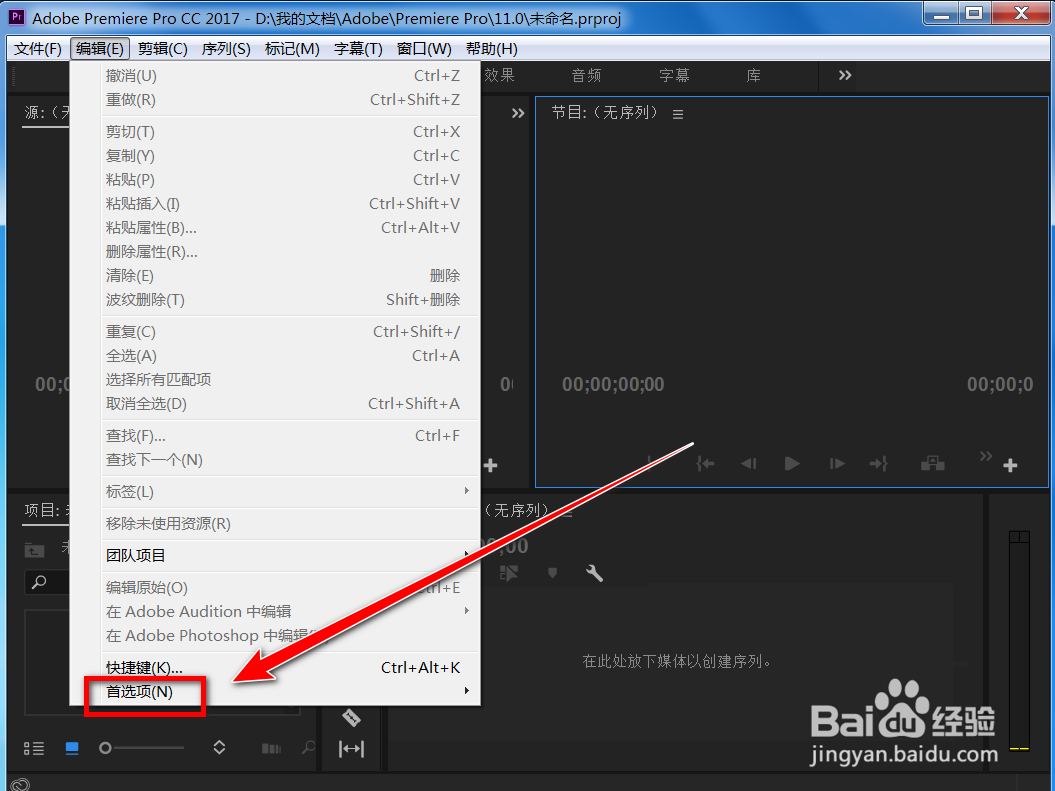Expand the Program monitor button overflow chevrons
This screenshot has height=791, width=1055.
pos(986,456)
